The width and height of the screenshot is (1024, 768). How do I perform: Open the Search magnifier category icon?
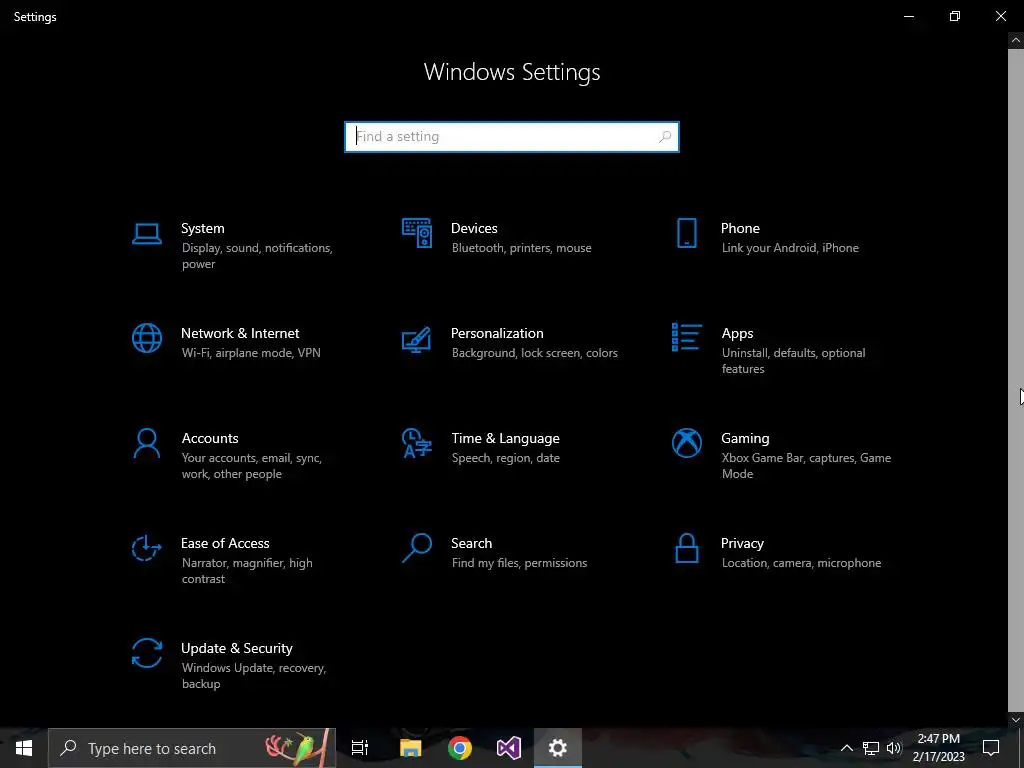[417, 549]
